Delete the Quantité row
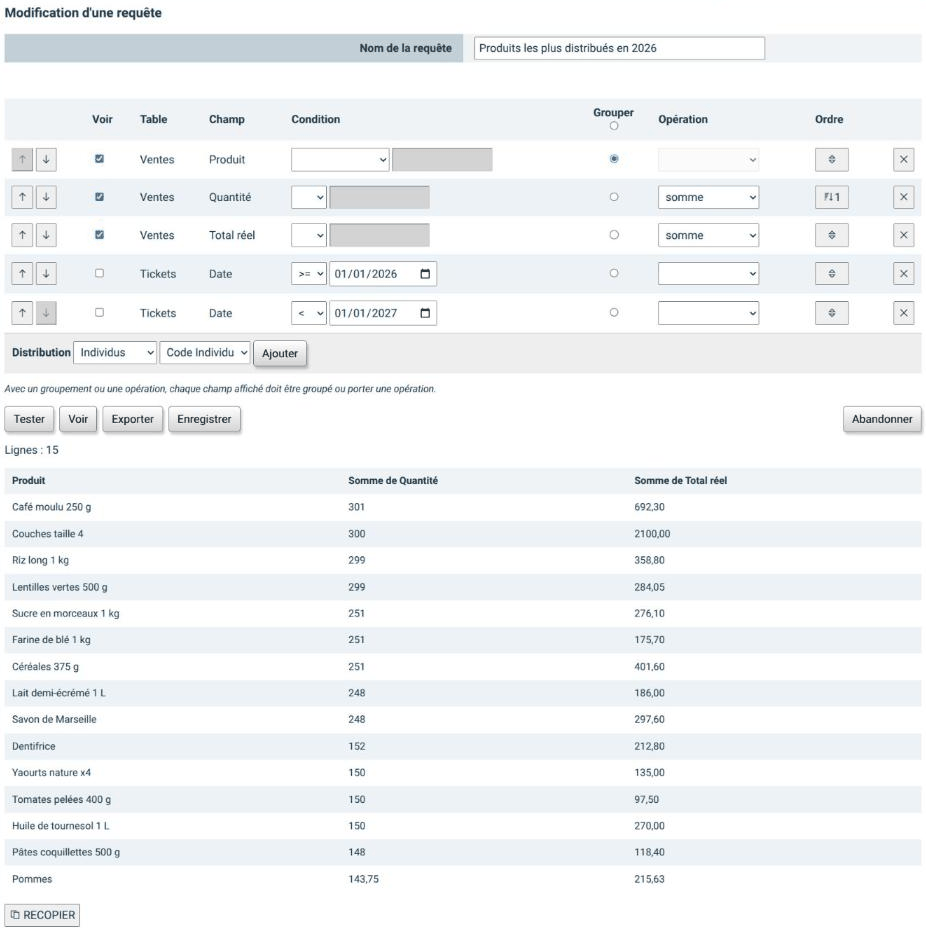The image size is (926, 930). click(903, 198)
